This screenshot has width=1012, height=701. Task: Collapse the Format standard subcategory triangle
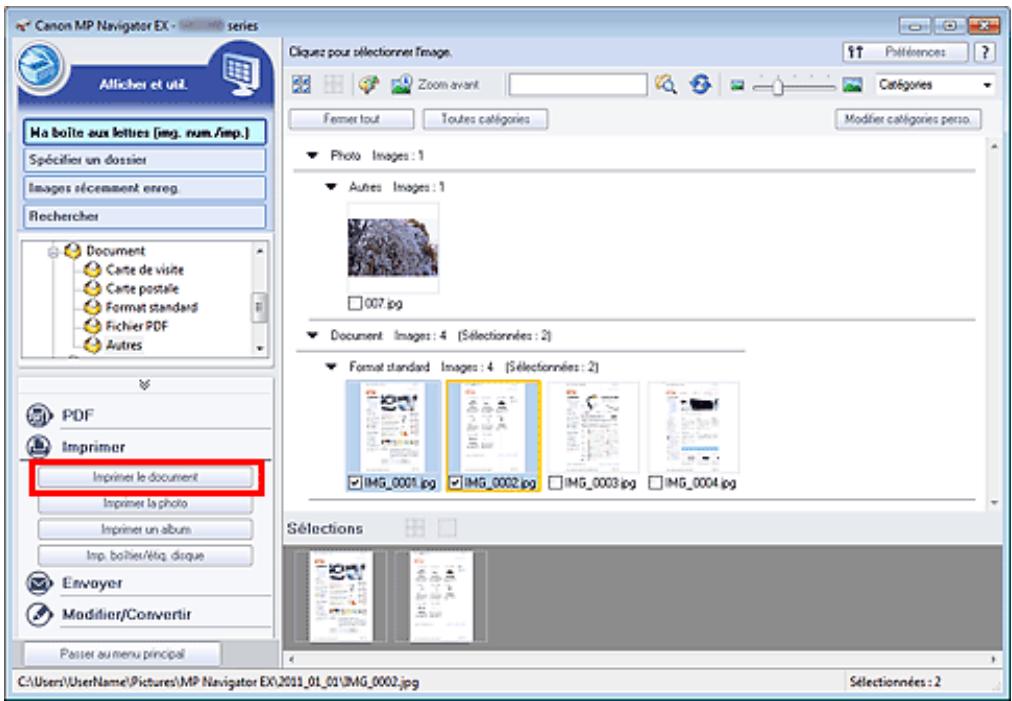point(331,367)
